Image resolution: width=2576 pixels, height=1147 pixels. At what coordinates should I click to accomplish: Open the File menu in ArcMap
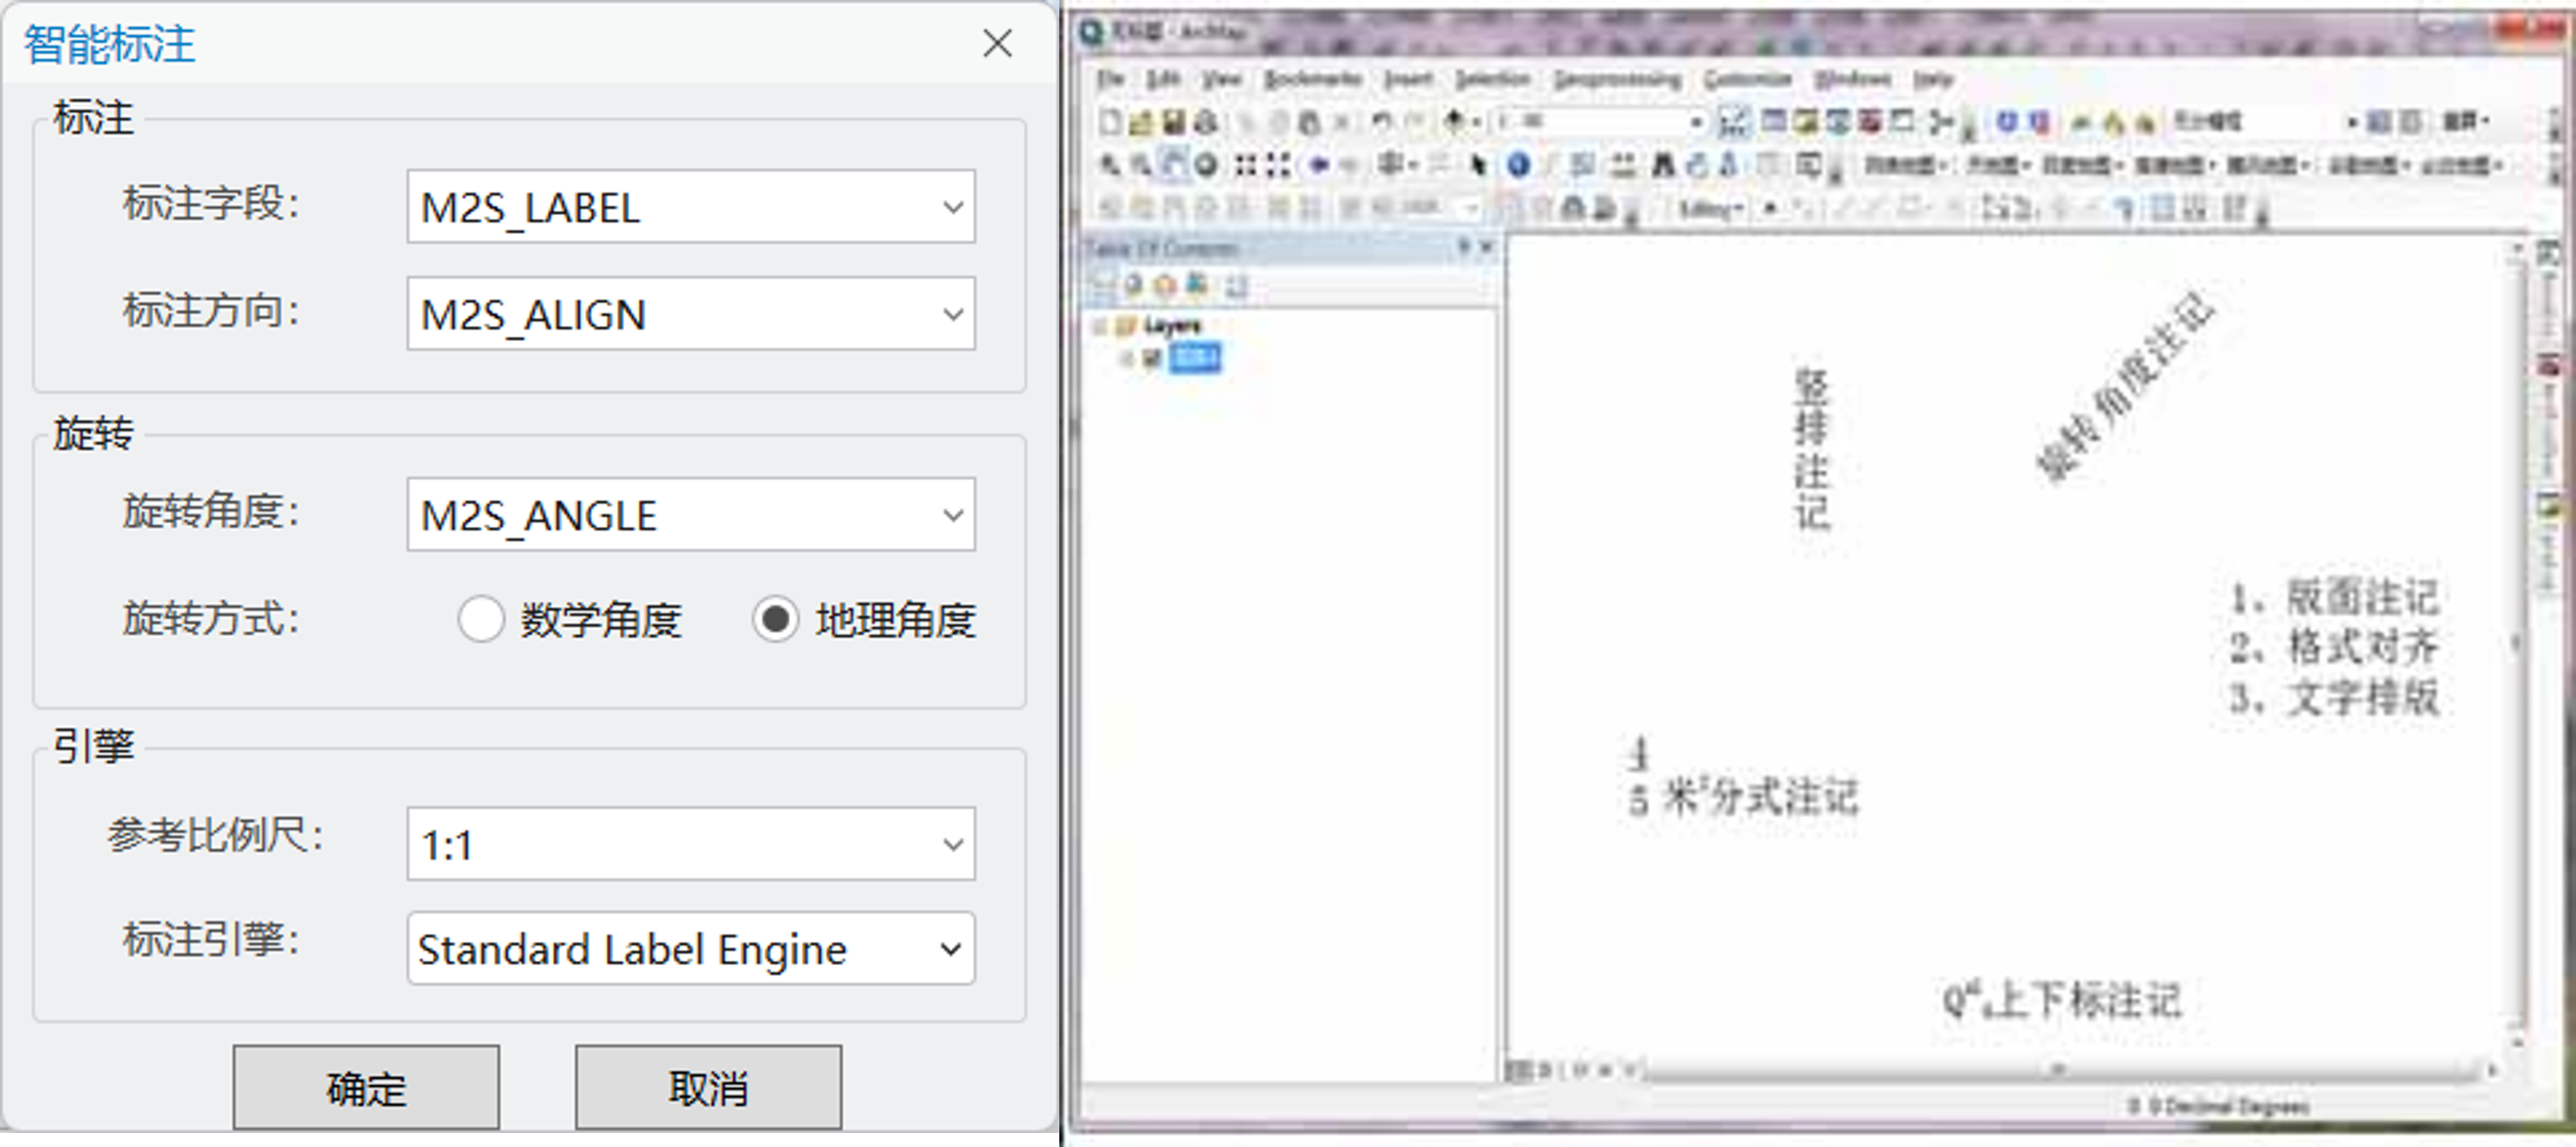[1110, 78]
